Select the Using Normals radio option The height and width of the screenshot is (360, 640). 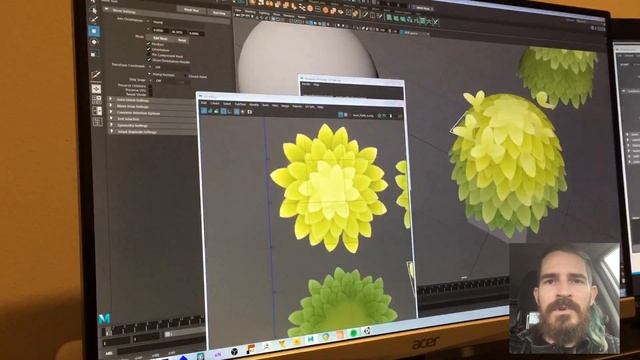point(149,74)
